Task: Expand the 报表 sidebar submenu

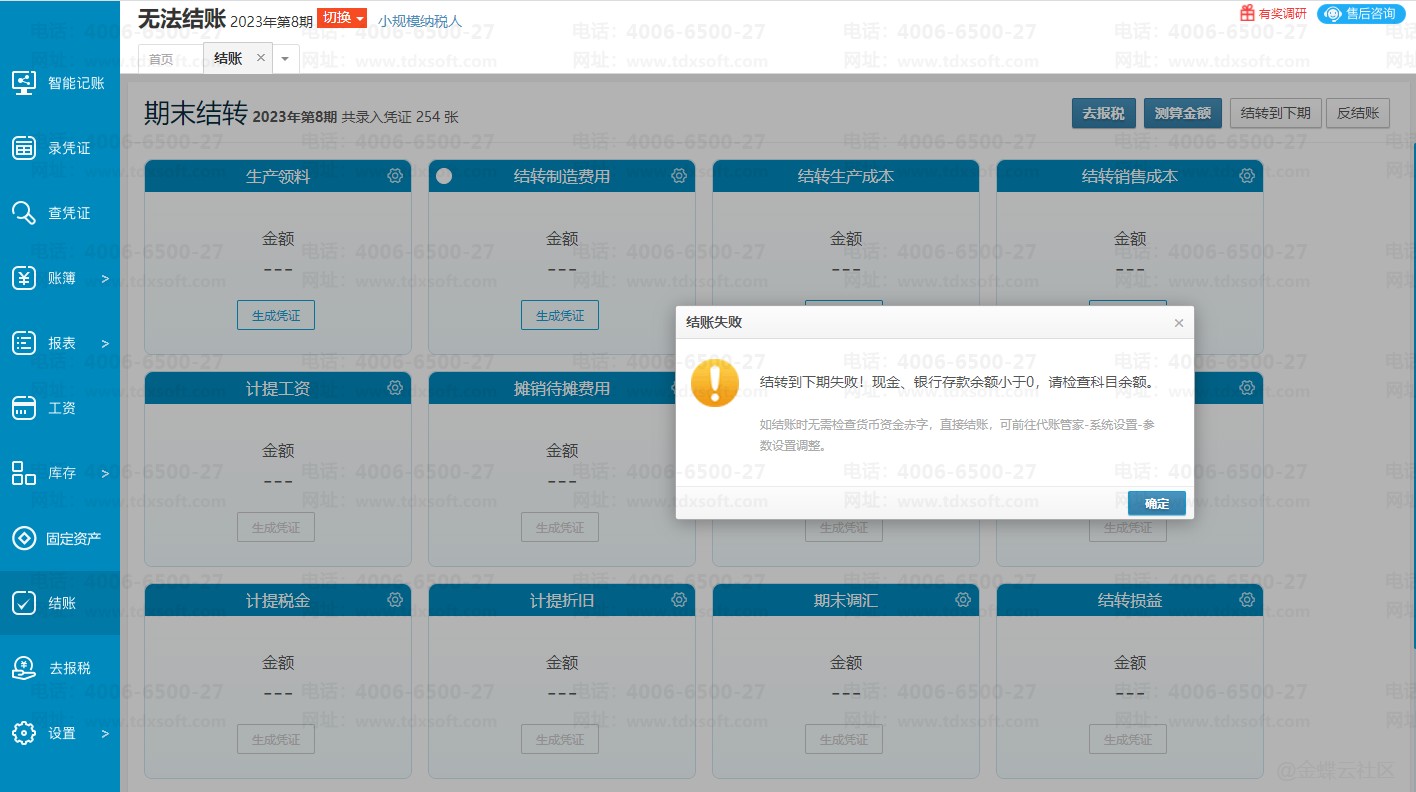Action: click(105, 343)
